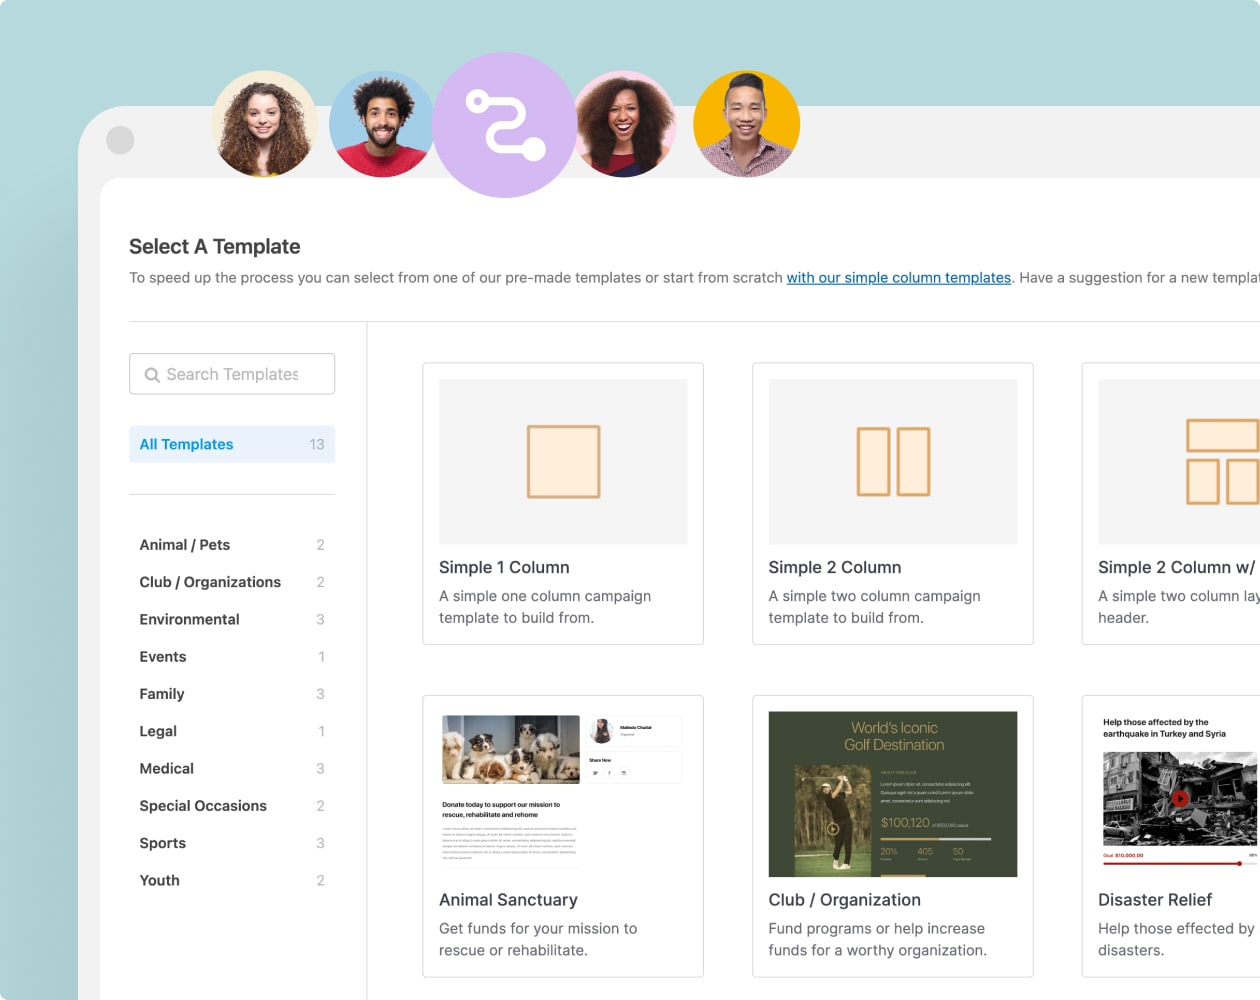
Task: Choose the Sports category filter
Action: (x=163, y=843)
